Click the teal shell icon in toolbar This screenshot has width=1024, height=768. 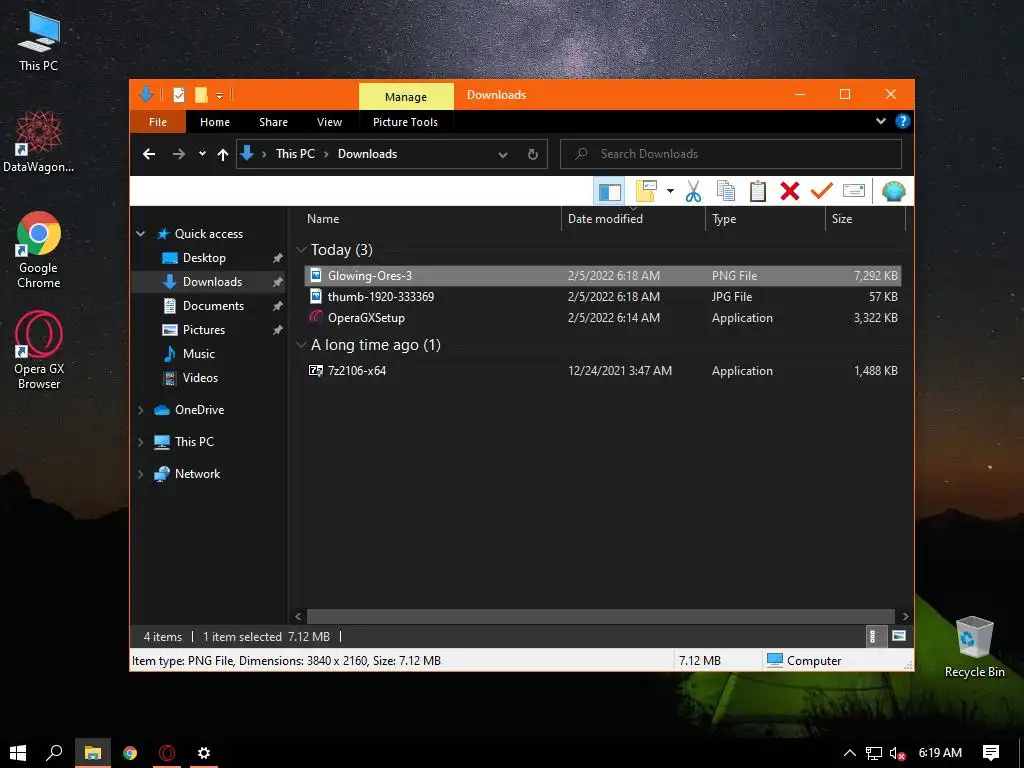[x=893, y=191]
